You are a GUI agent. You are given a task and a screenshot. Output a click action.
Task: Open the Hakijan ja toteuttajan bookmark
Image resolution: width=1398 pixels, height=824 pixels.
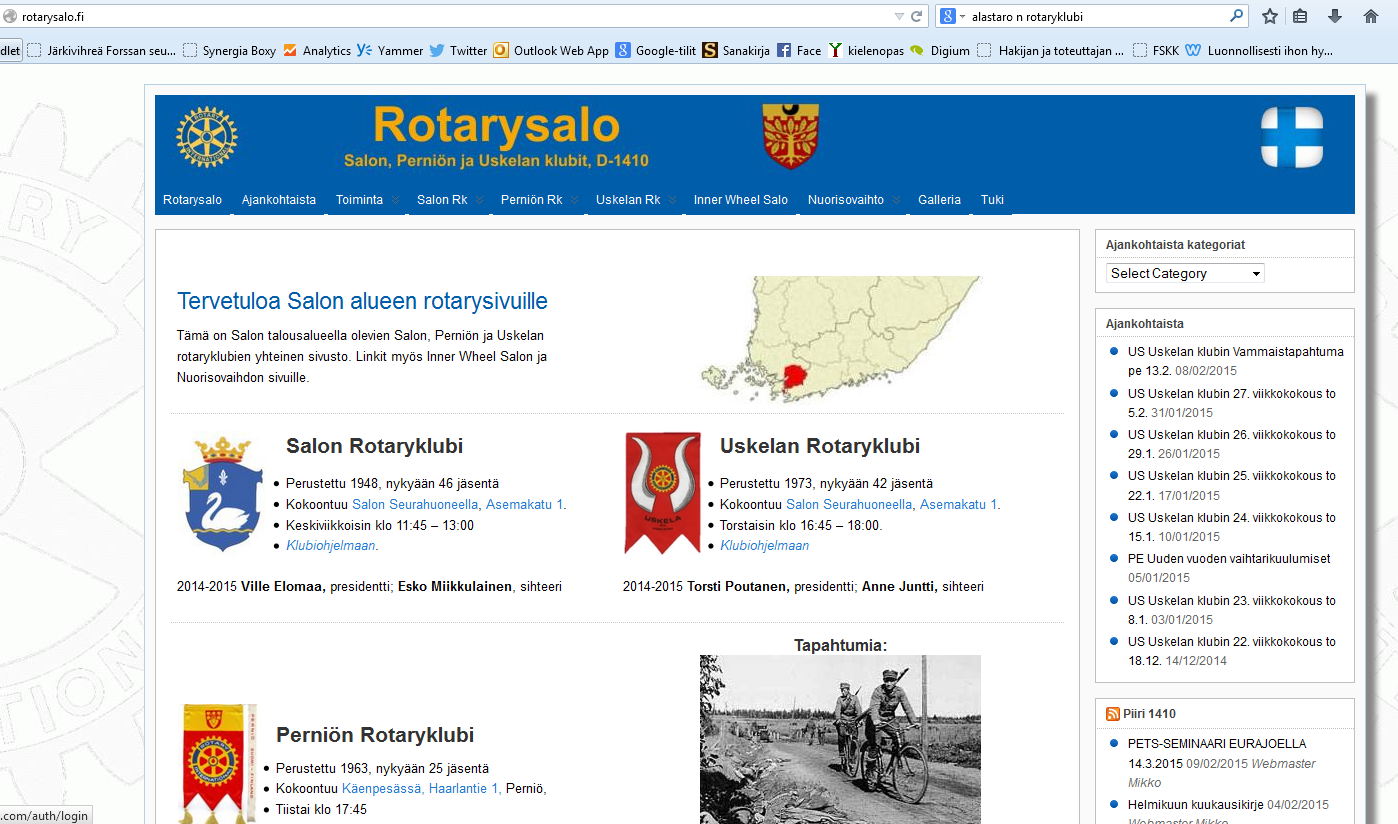(x=1051, y=50)
